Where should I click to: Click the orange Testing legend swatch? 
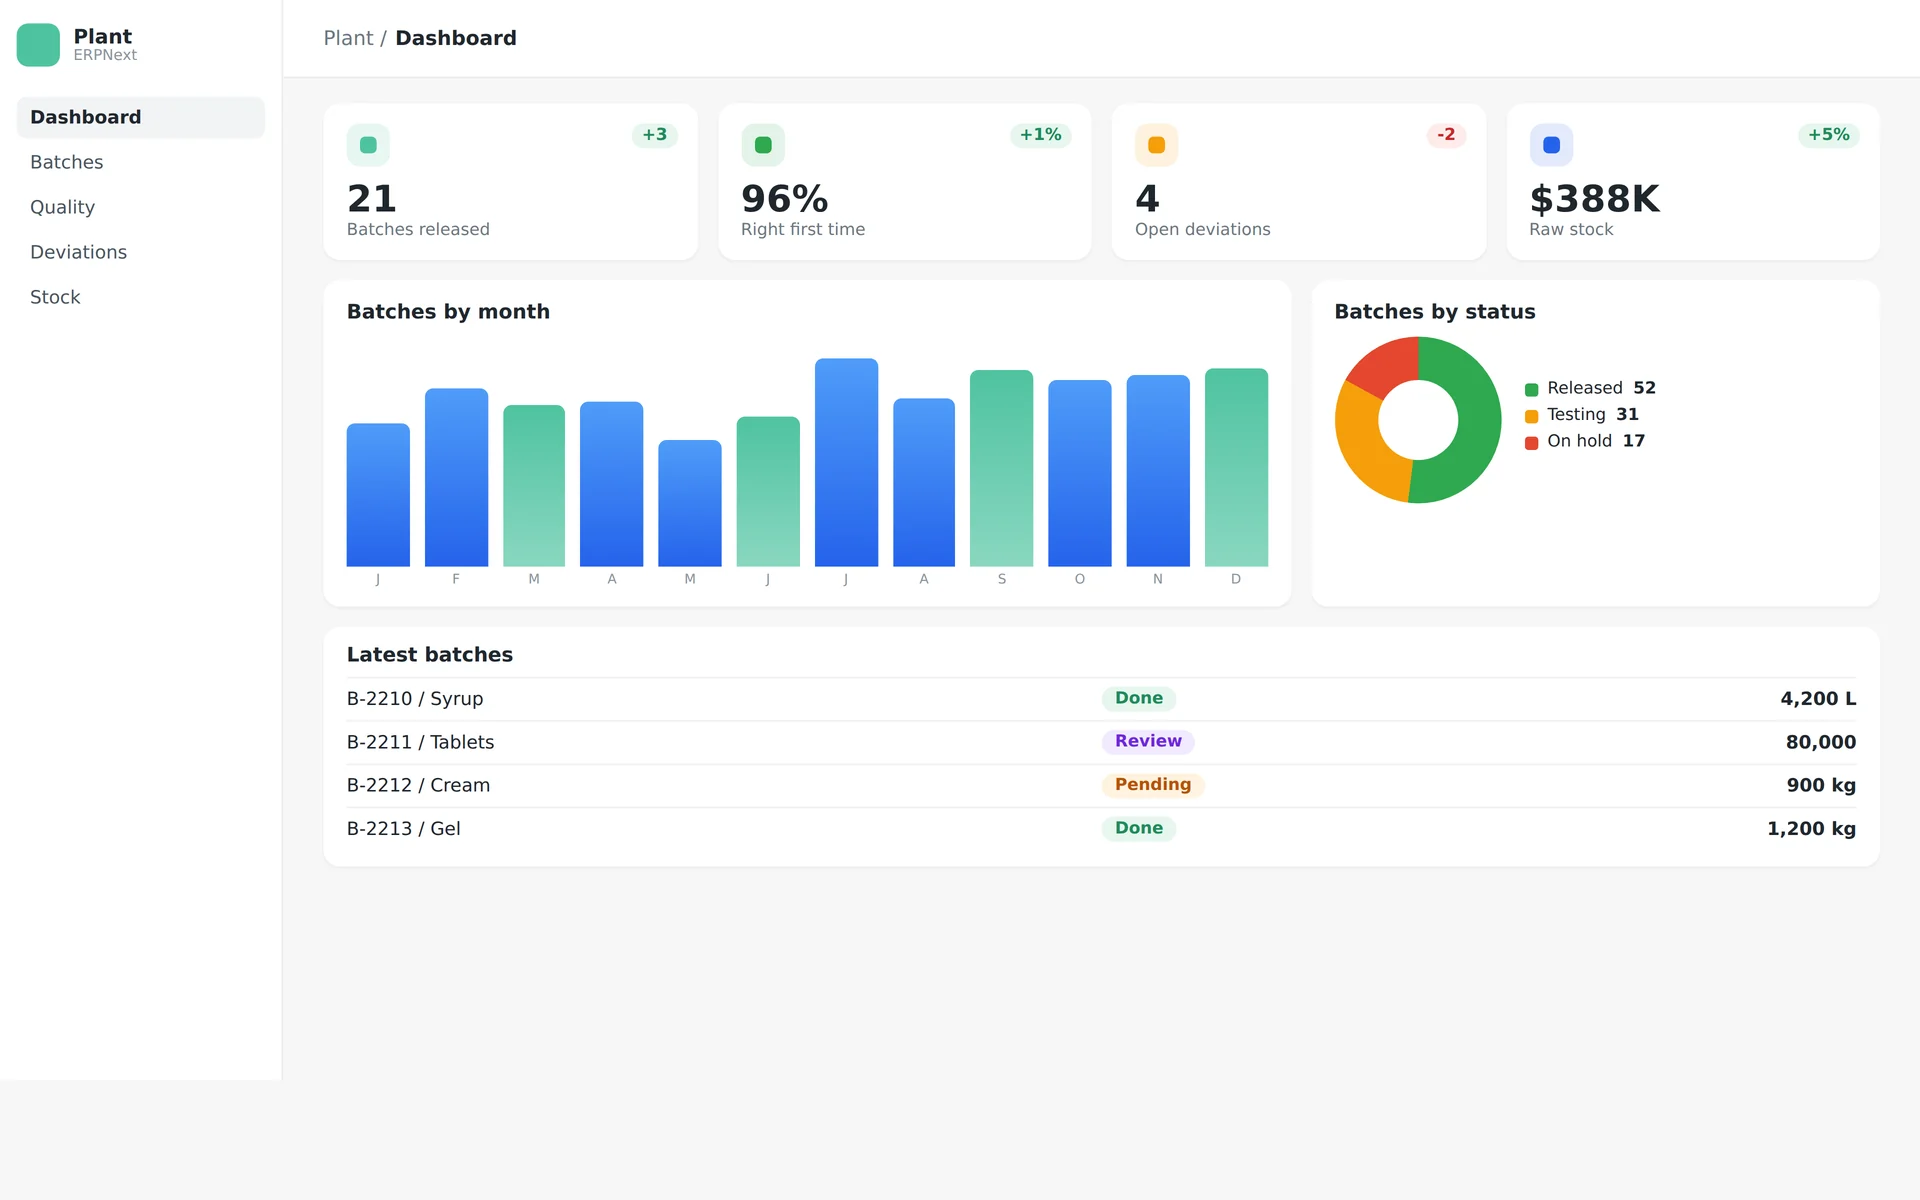pos(1531,416)
